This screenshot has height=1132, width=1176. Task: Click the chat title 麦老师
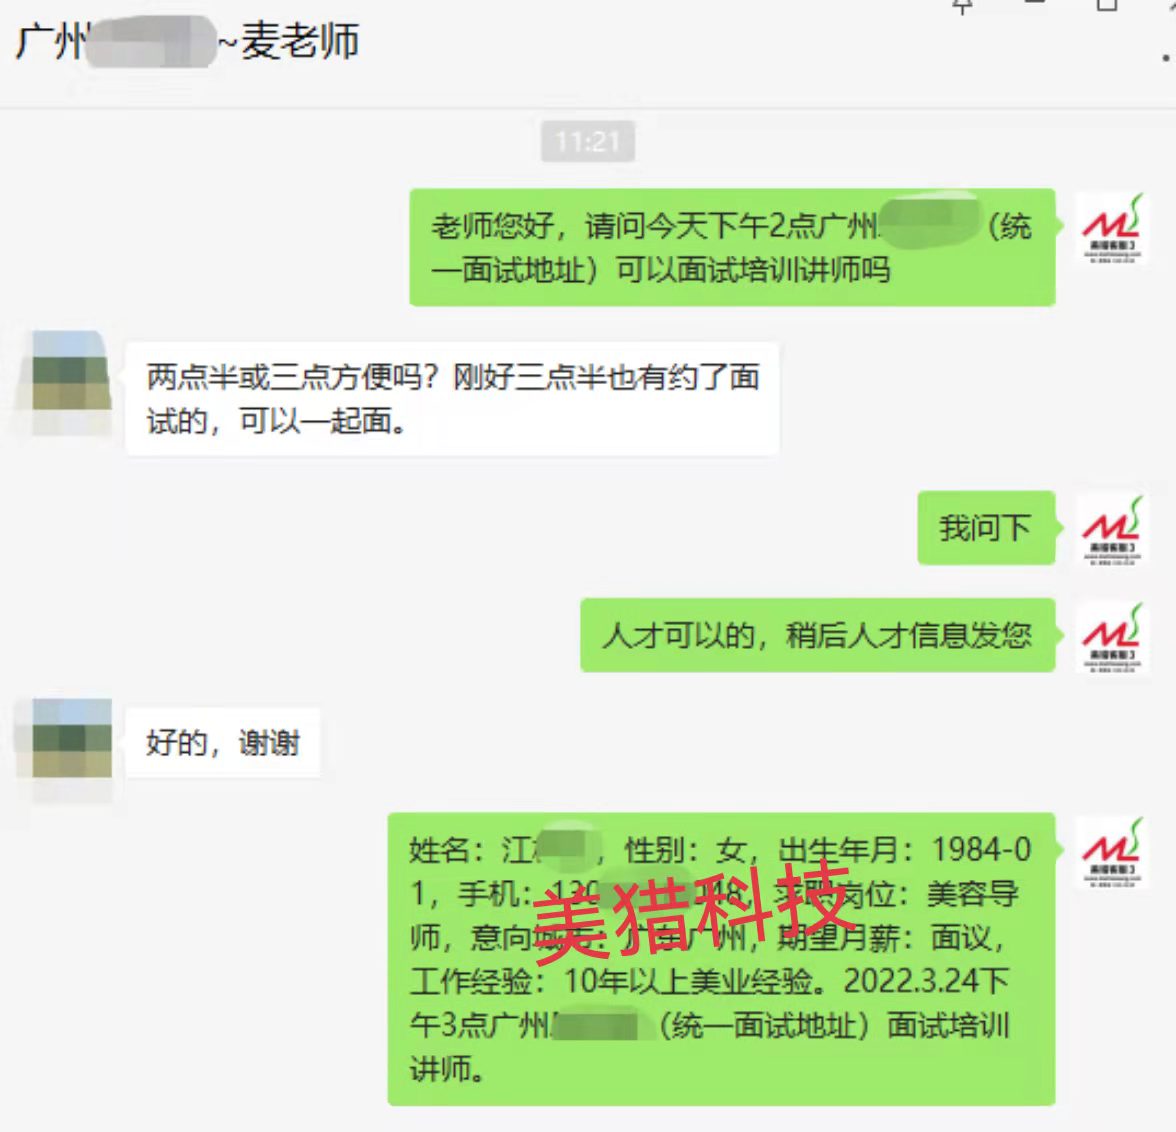(x=300, y=41)
